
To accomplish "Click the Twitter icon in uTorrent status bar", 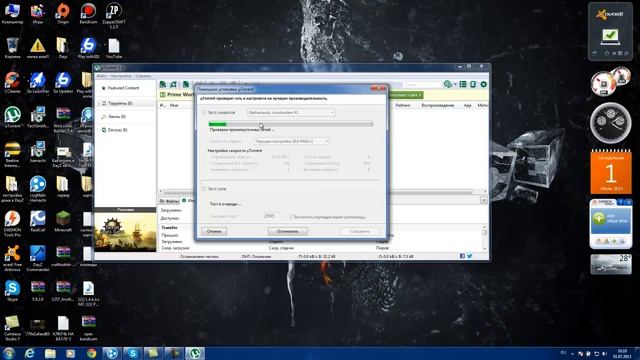I will [469, 256].
